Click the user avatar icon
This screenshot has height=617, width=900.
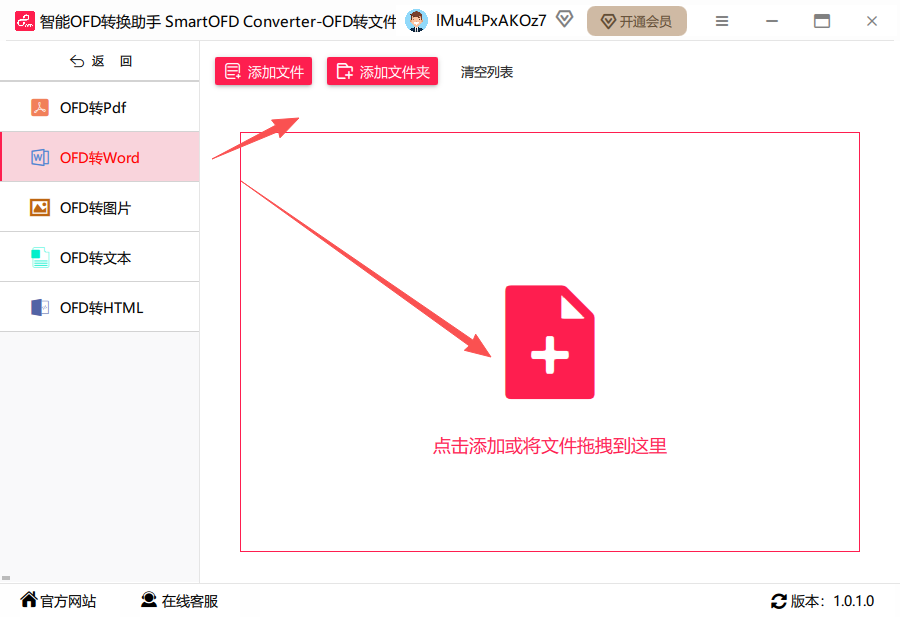pos(416,21)
